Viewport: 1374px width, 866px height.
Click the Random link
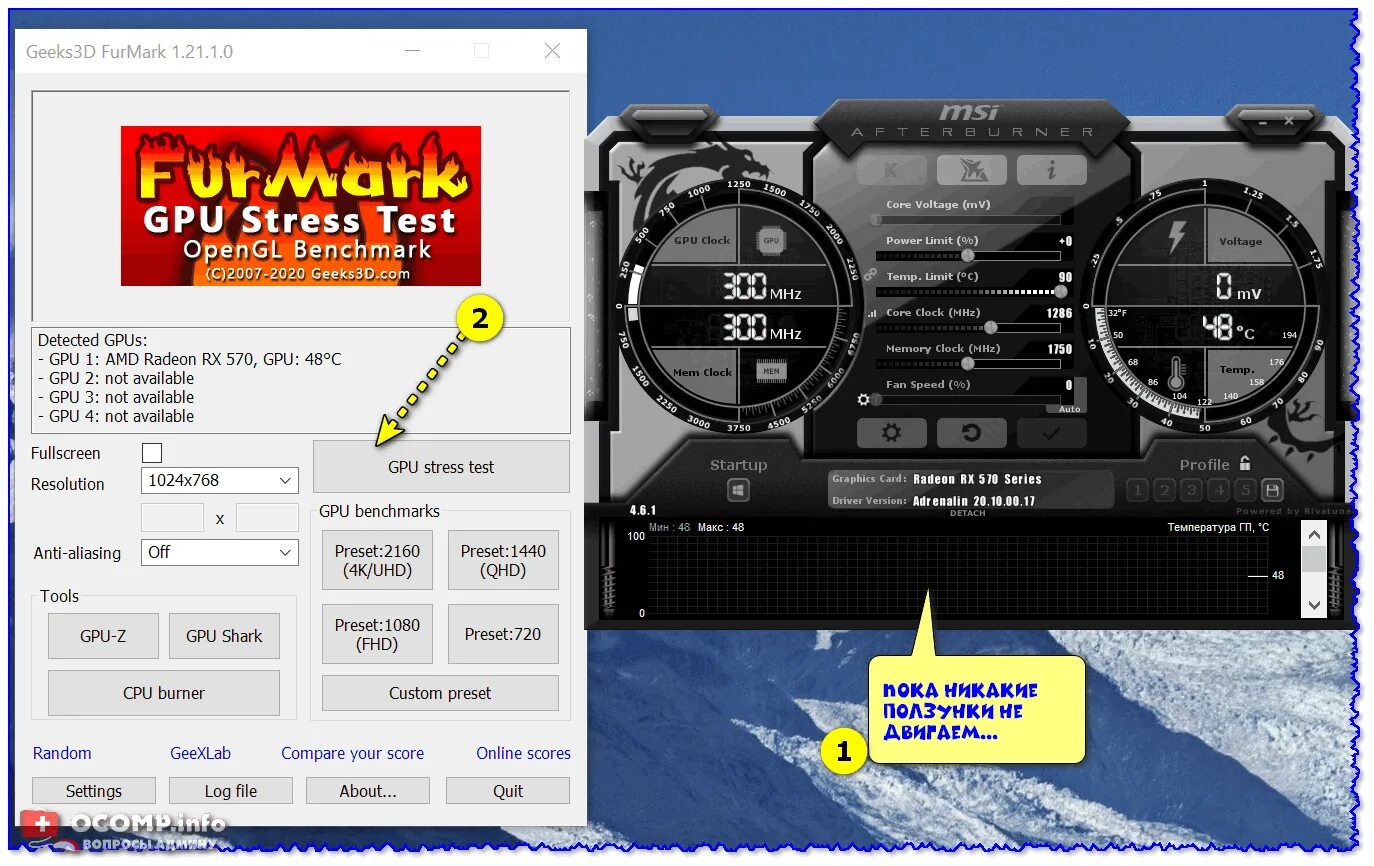click(62, 753)
